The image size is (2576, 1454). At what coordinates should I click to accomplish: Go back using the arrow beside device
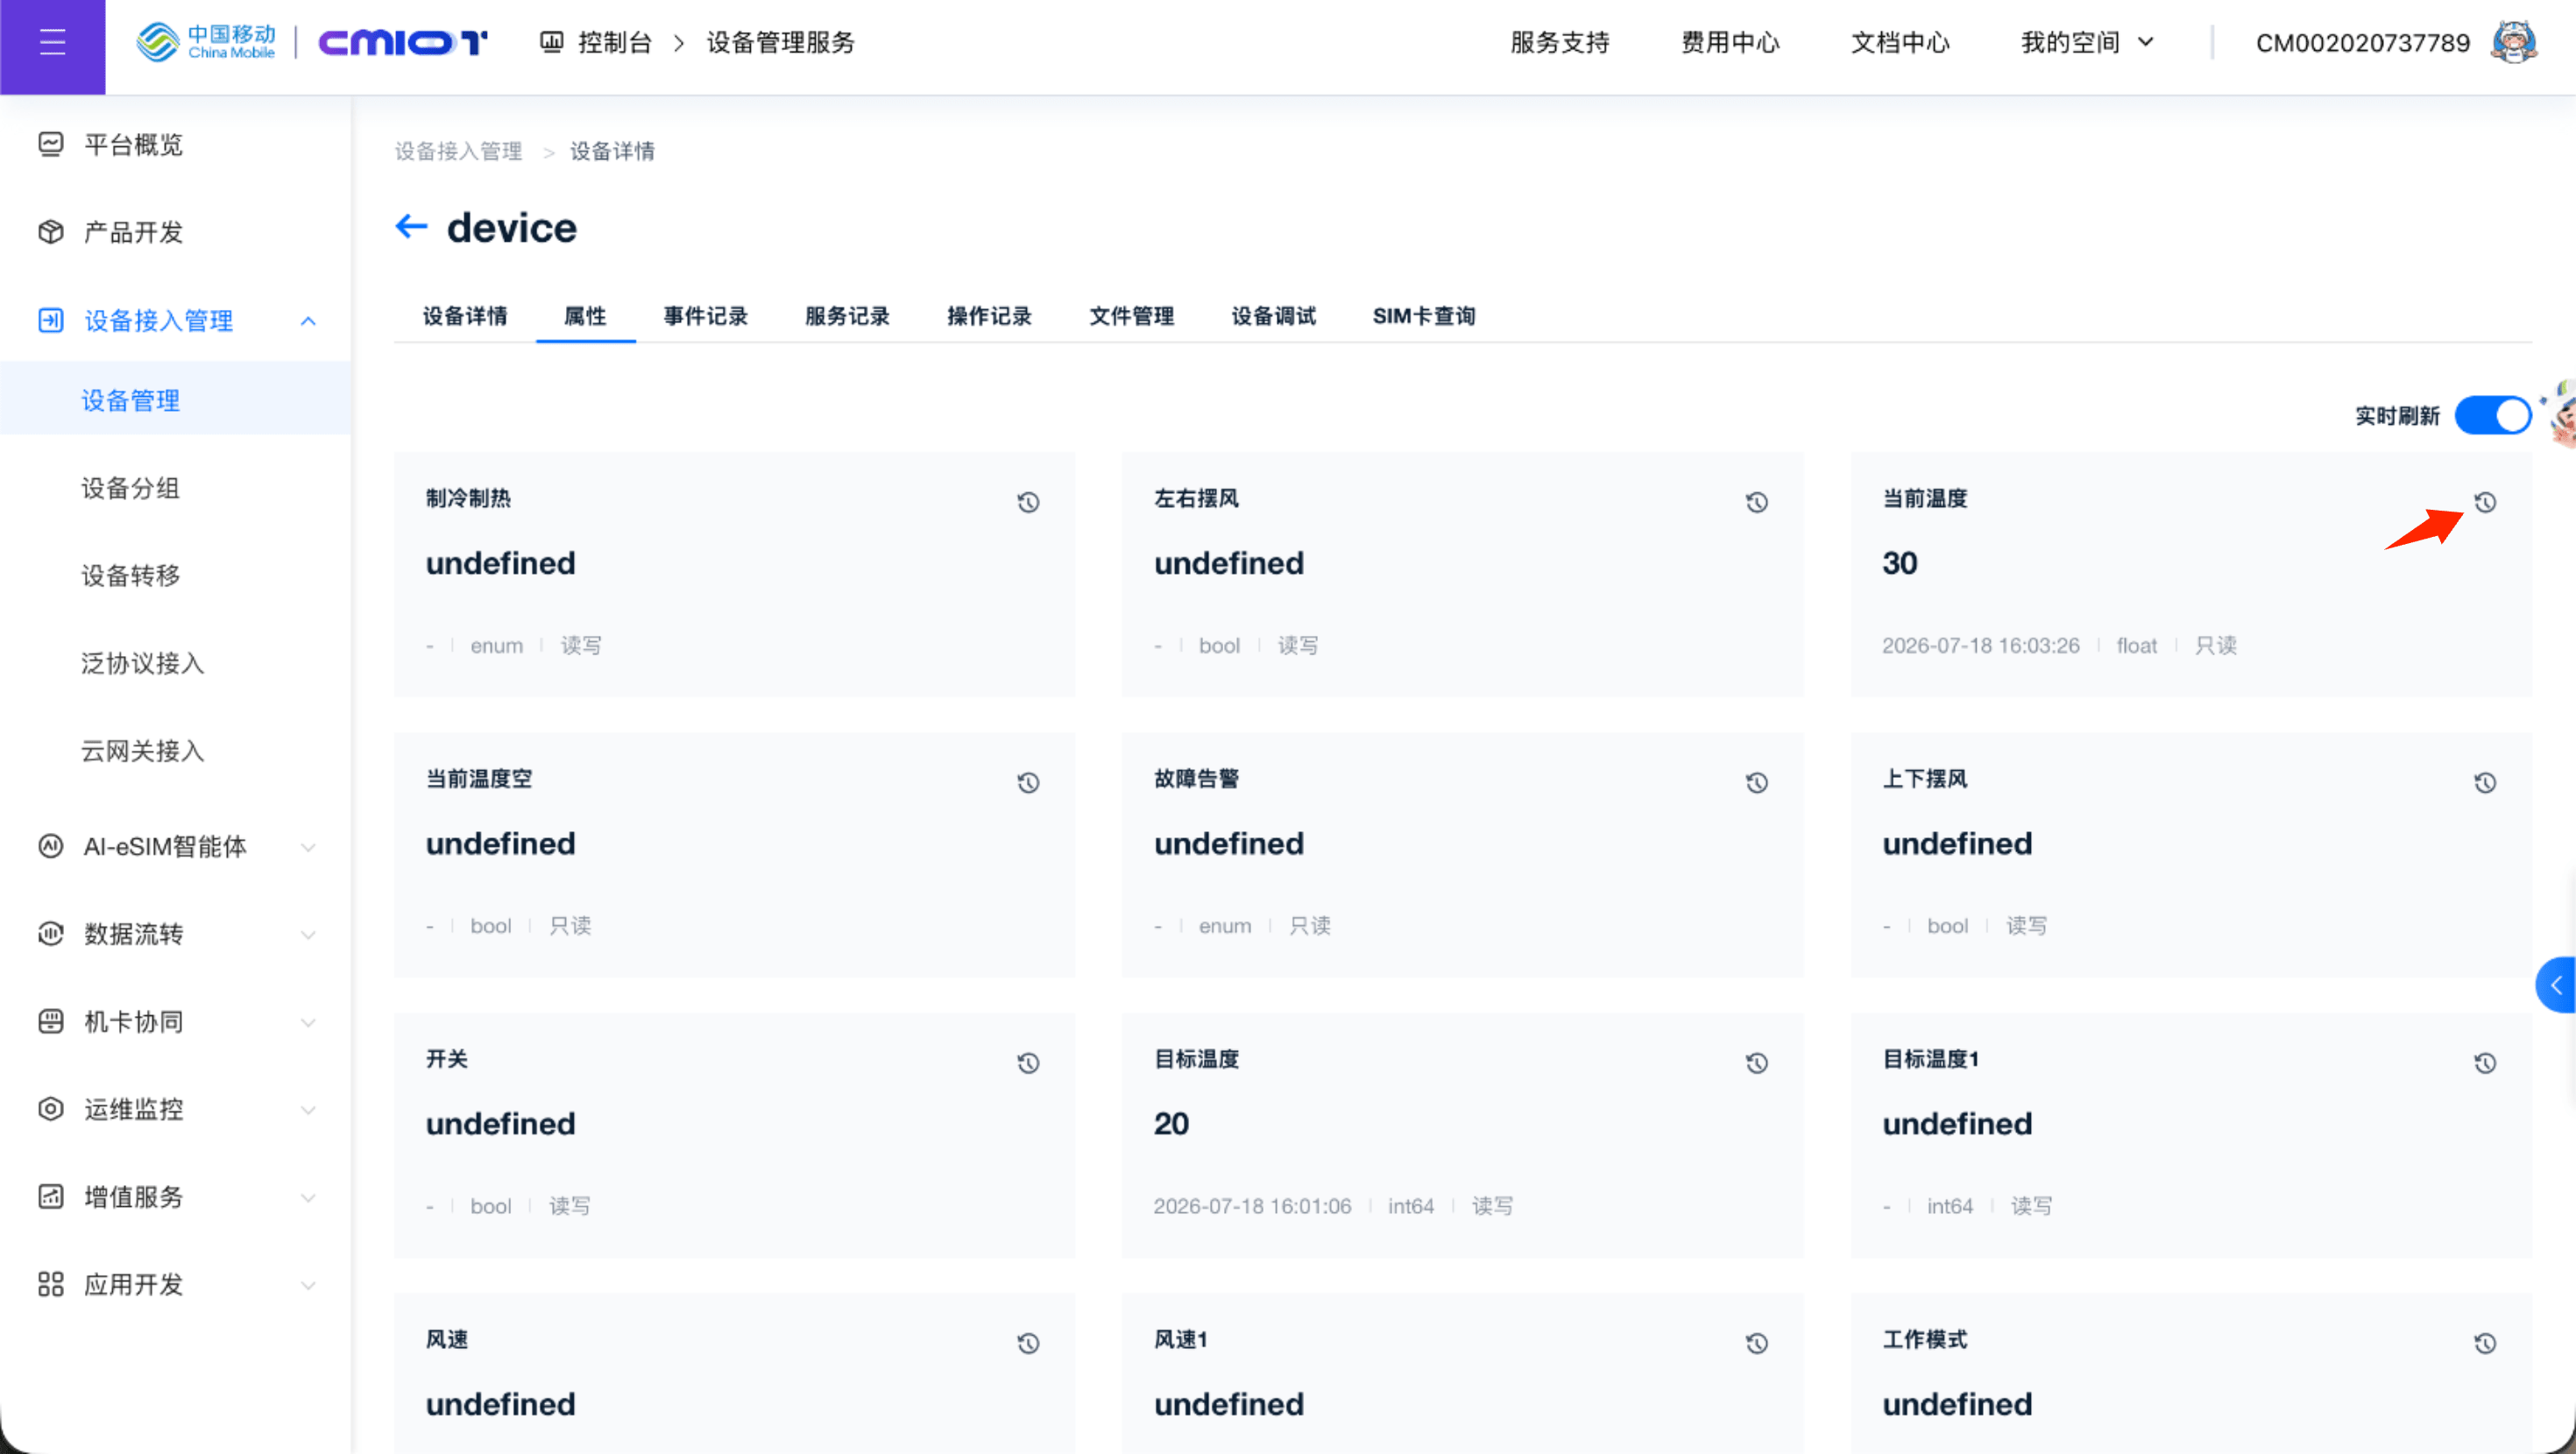click(x=411, y=227)
